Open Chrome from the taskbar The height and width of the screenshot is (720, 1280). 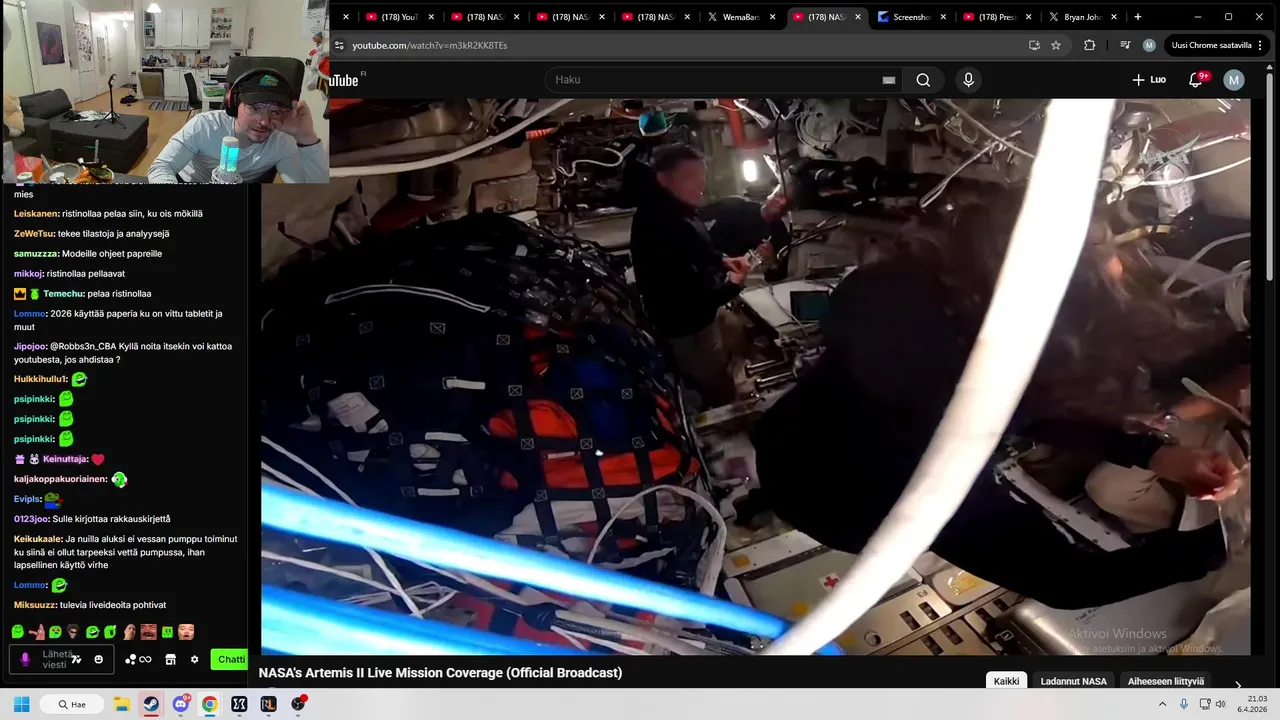tap(209, 704)
